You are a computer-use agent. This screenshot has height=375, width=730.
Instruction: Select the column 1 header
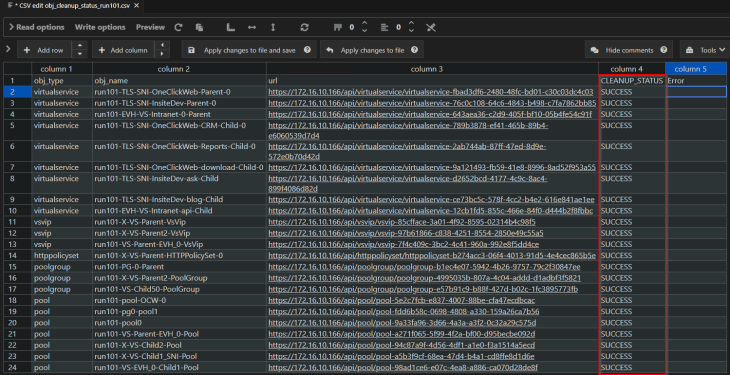click(62, 69)
